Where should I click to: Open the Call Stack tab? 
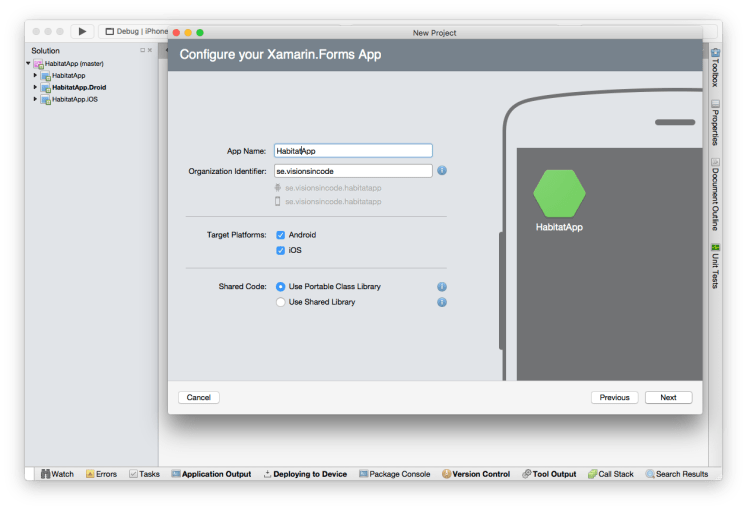tap(611, 474)
